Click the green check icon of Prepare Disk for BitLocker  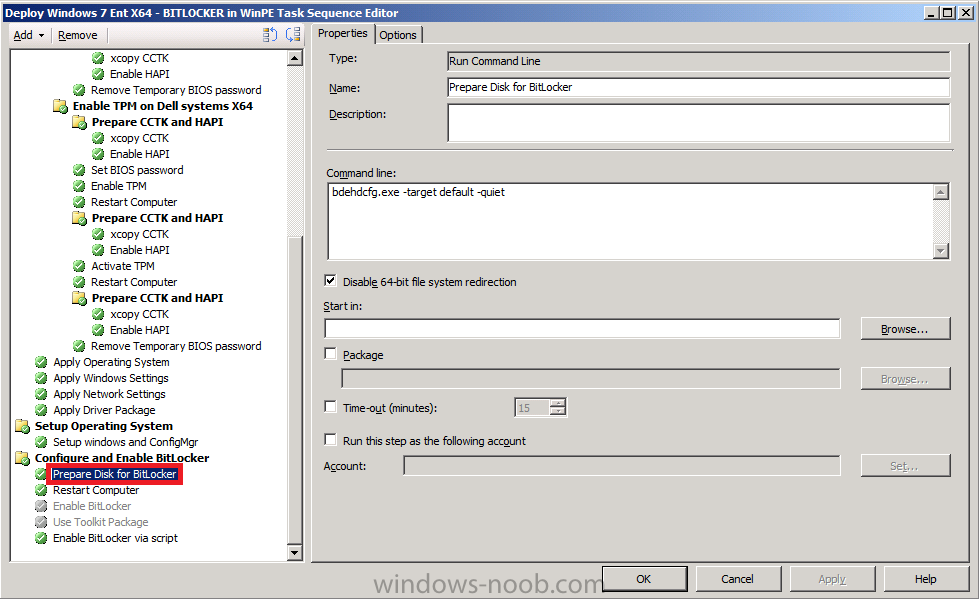(41, 474)
